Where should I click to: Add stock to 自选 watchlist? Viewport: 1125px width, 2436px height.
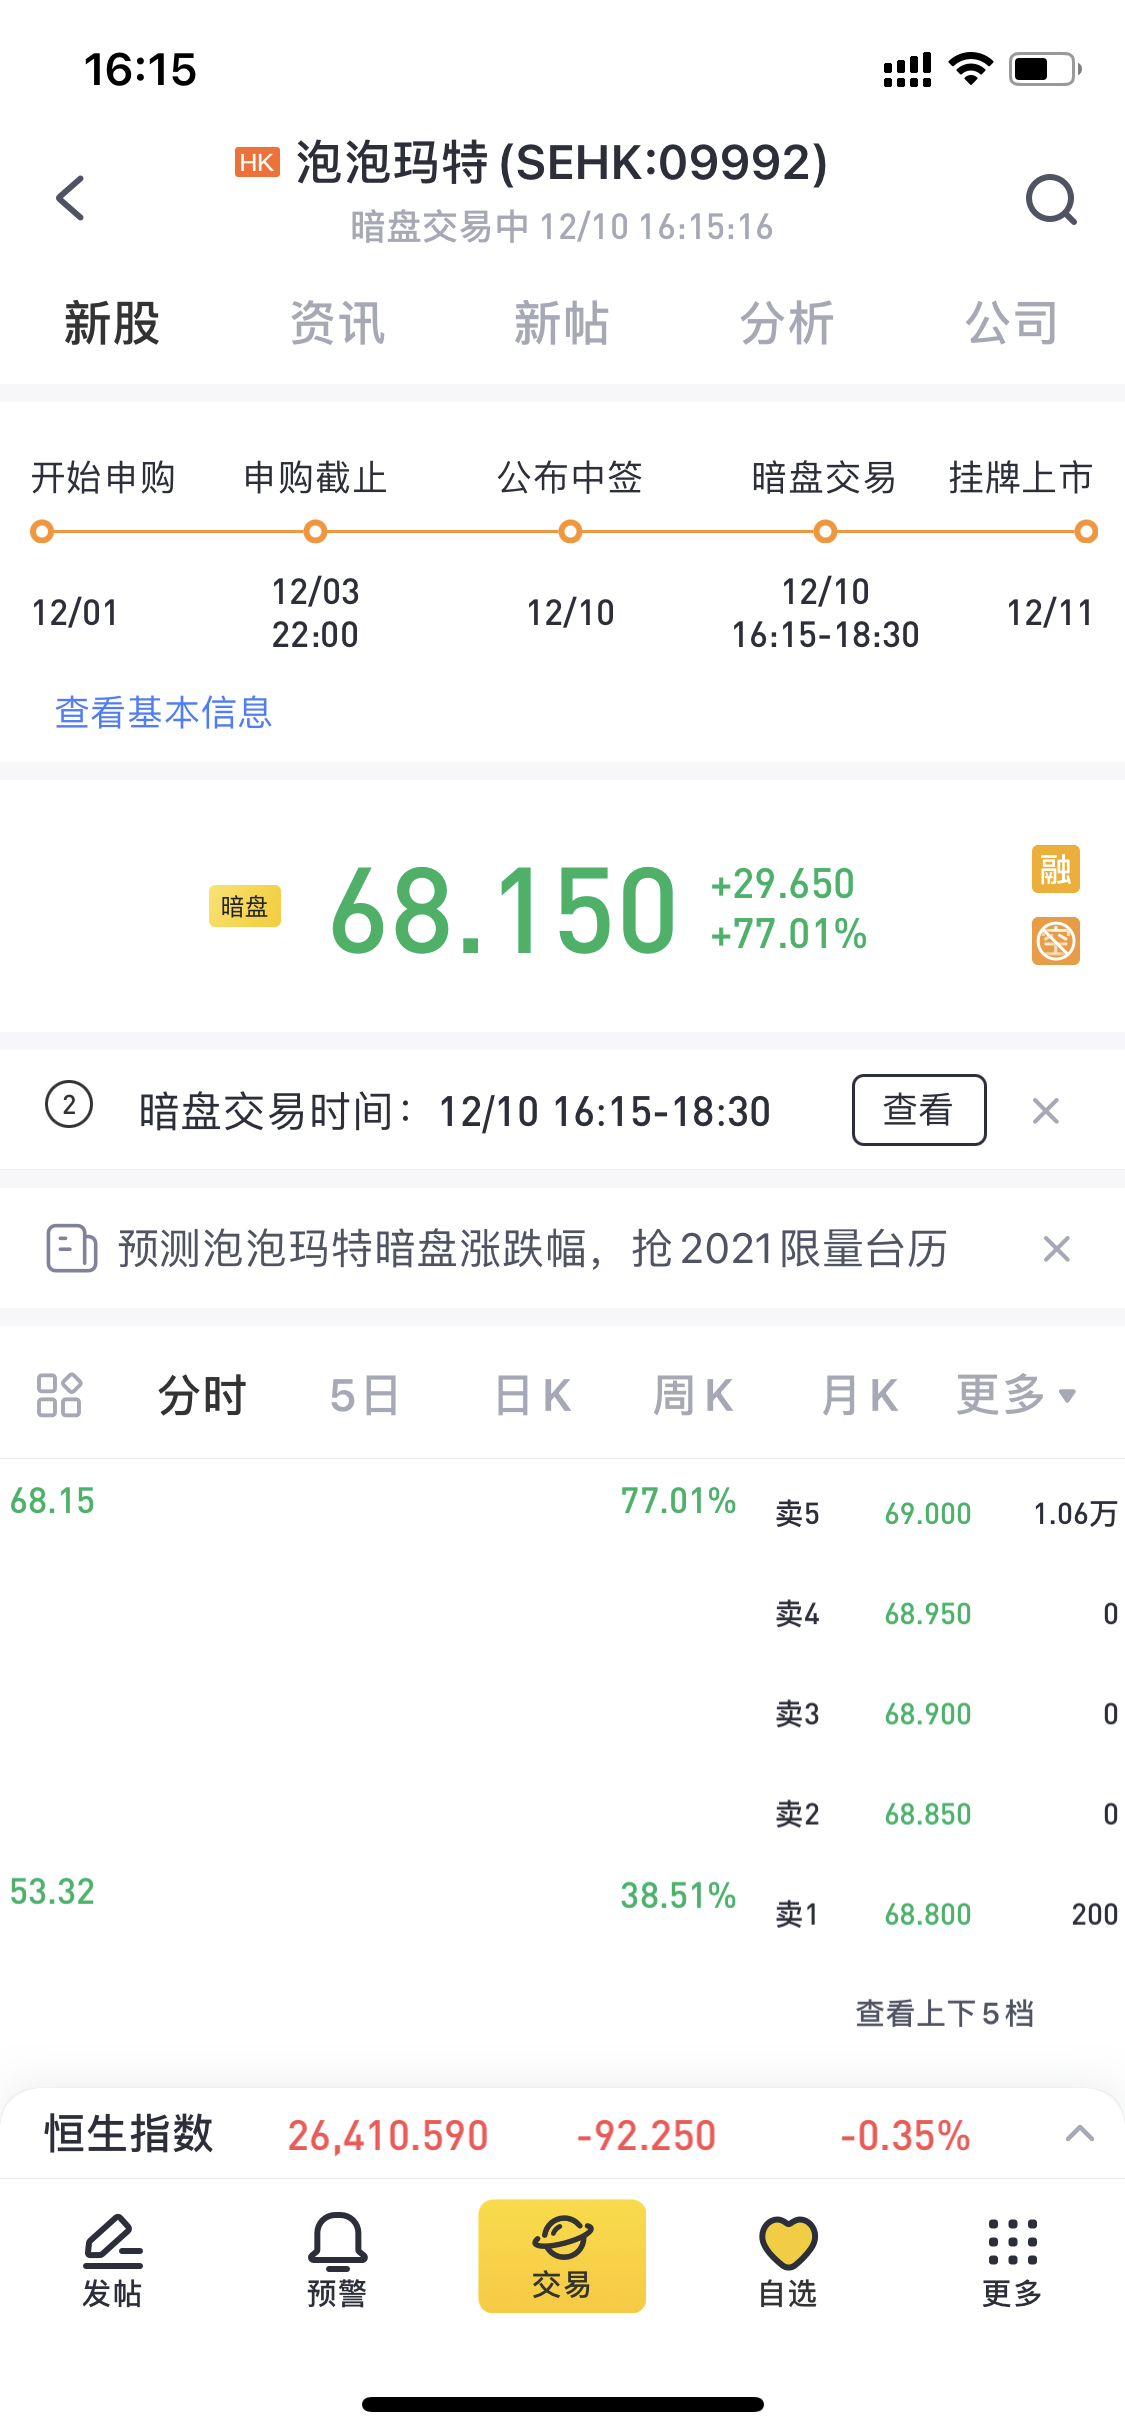[788, 2260]
